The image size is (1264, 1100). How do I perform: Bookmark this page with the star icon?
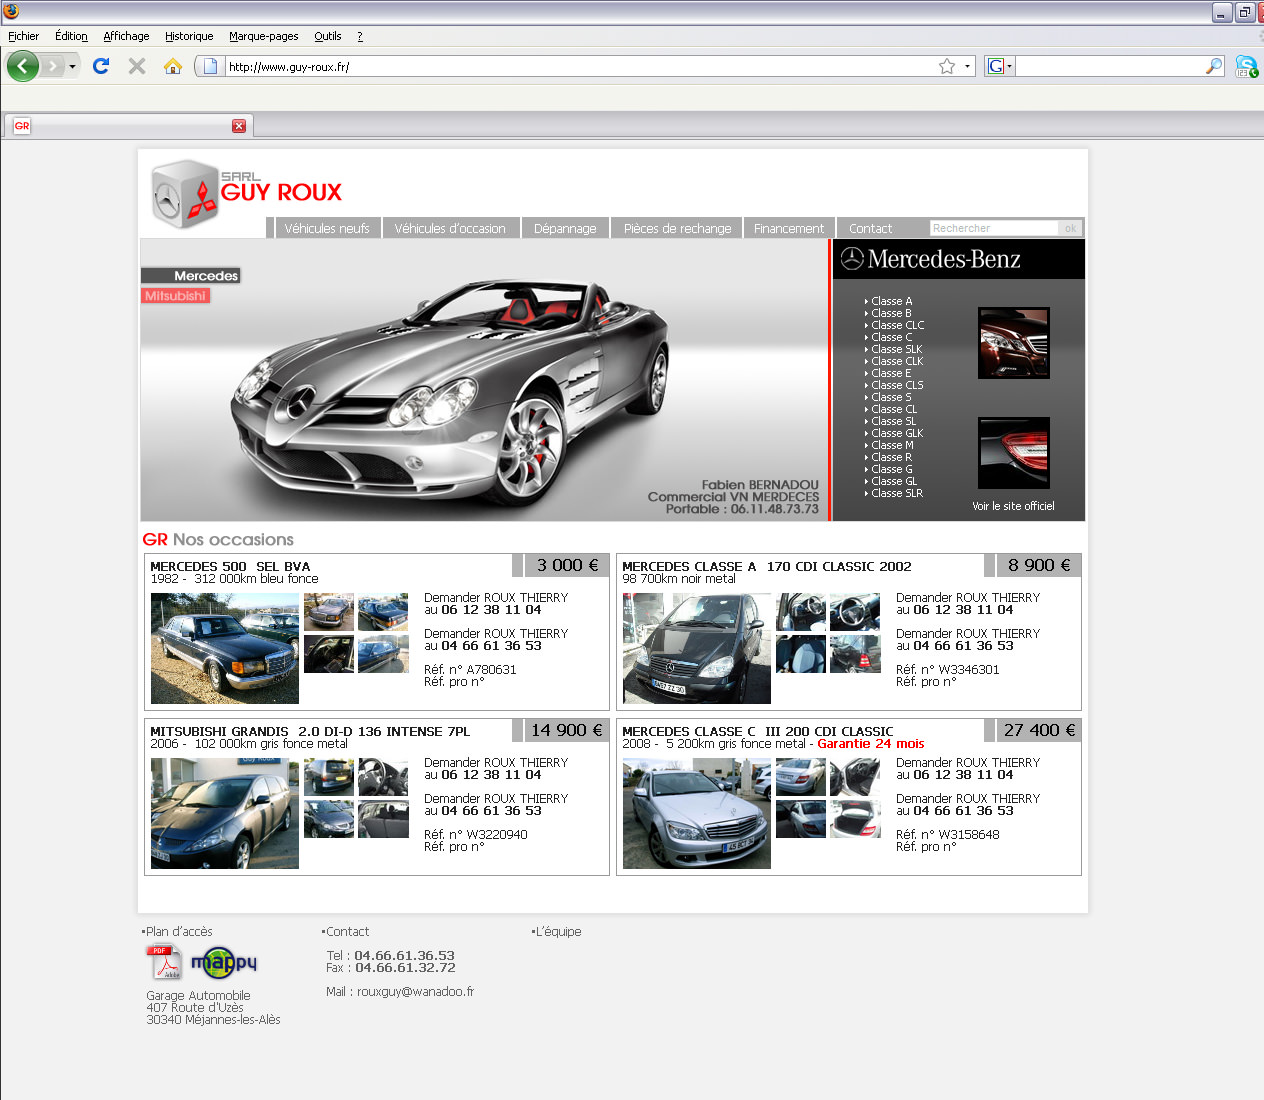947,66
